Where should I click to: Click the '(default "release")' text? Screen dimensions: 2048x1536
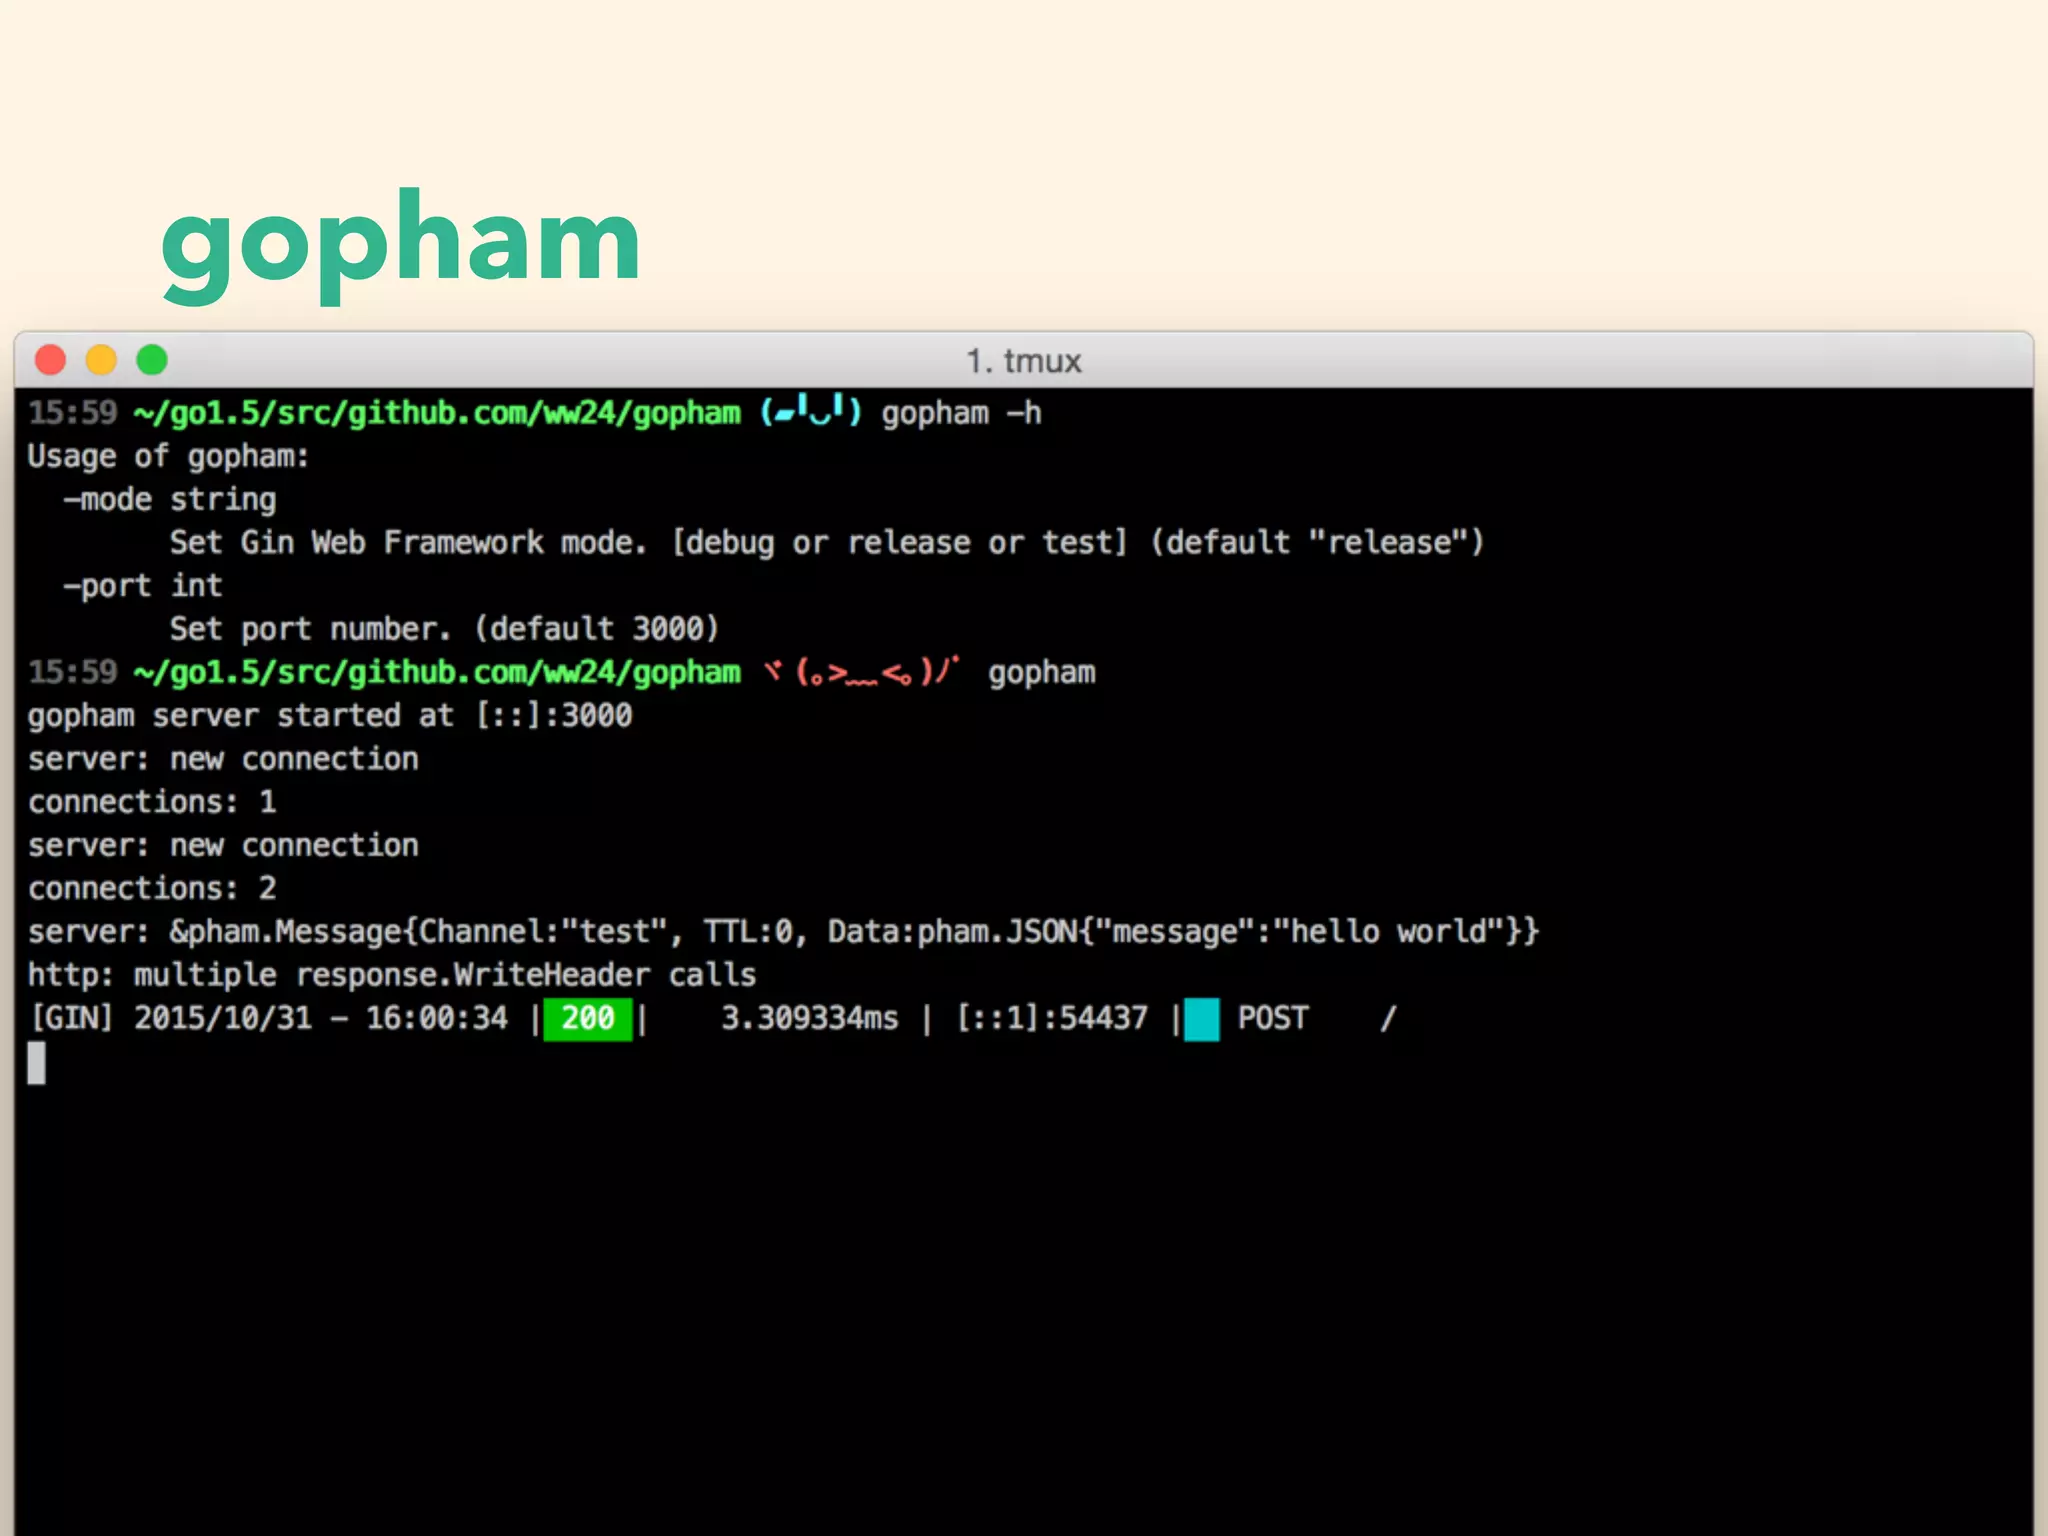pos(1317,543)
